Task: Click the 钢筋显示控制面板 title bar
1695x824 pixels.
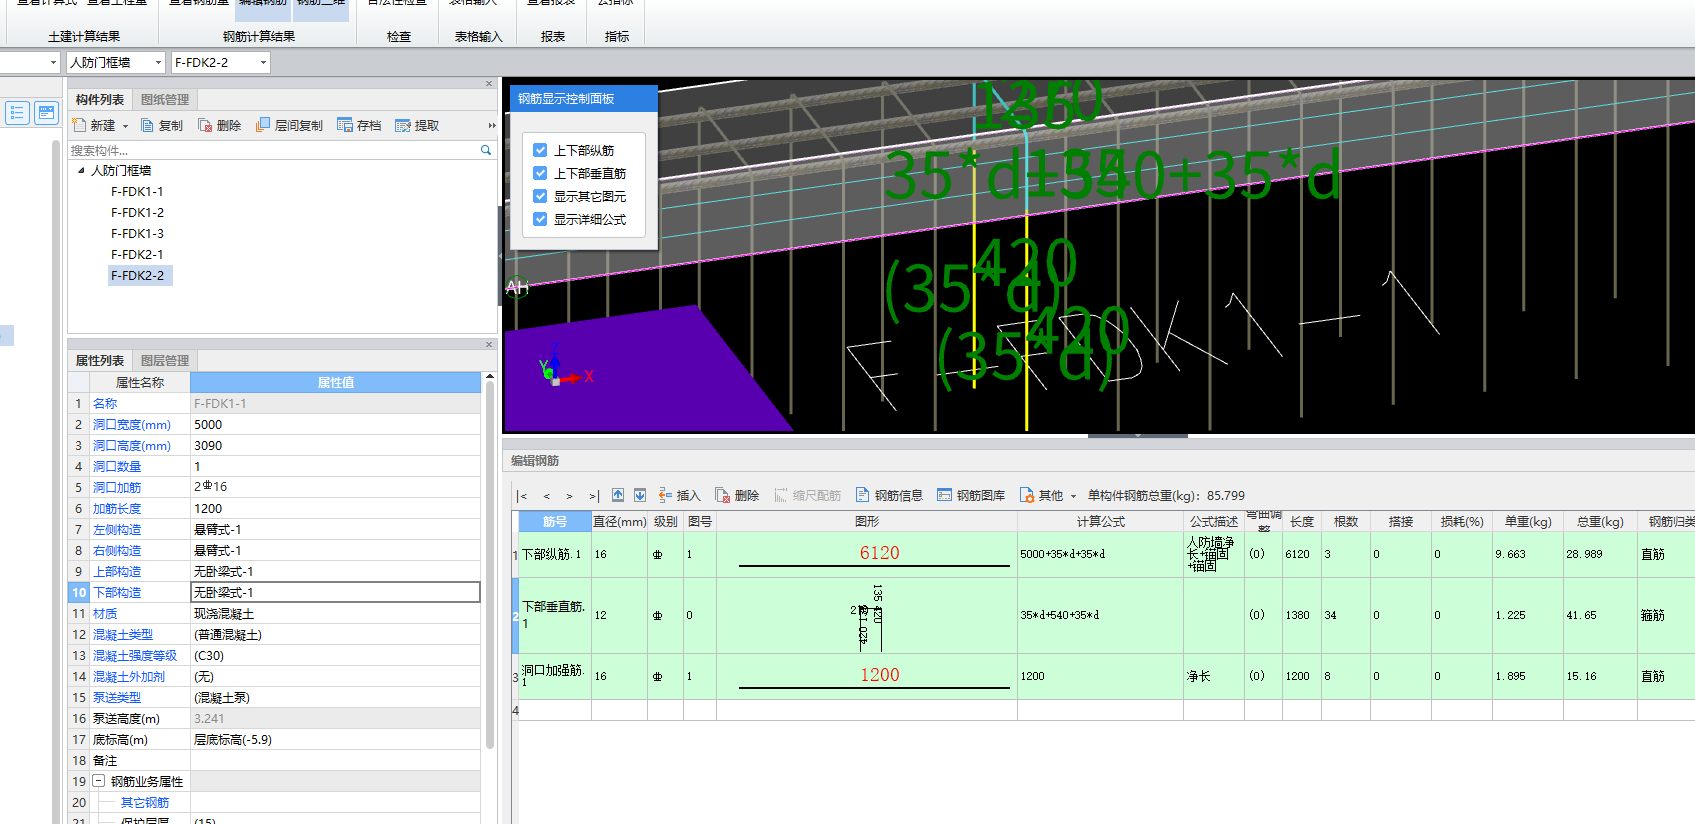Action: [584, 99]
